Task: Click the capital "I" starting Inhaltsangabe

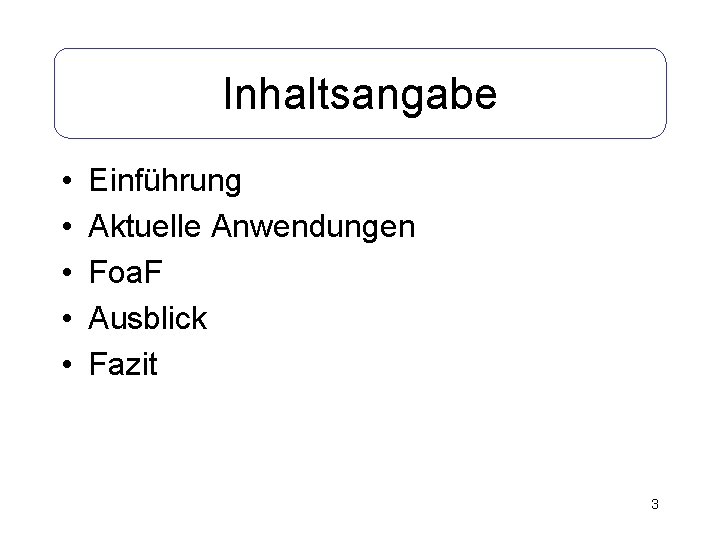Action: pyautogui.click(x=227, y=93)
